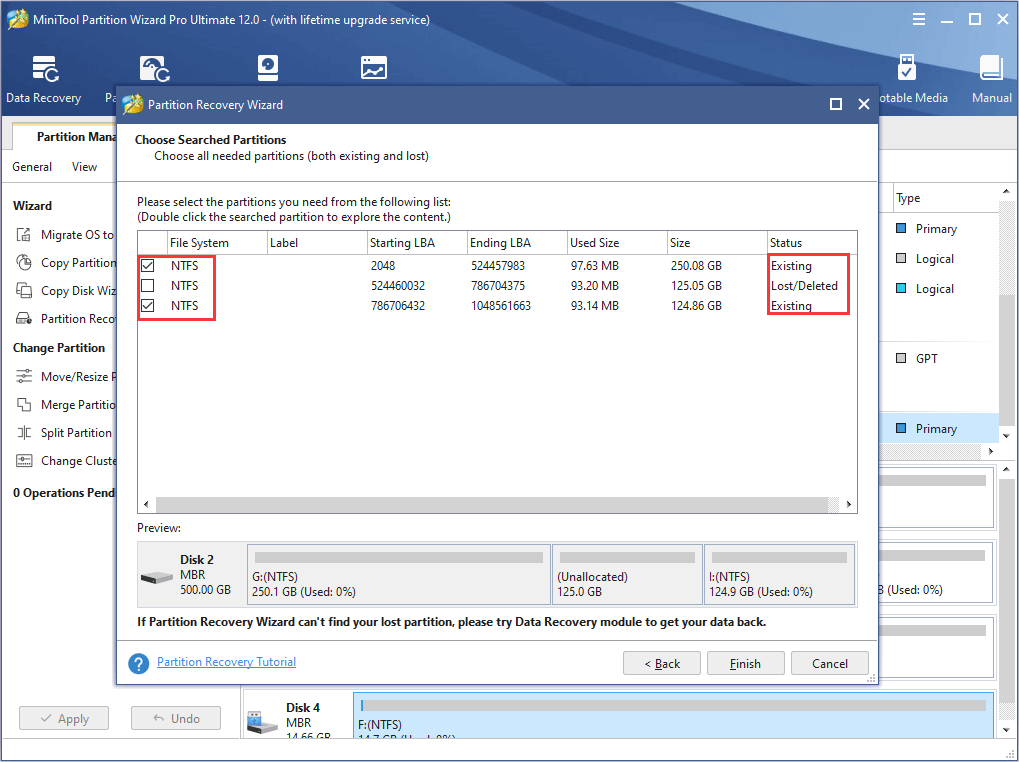The height and width of the screenshot is (762, 1019).
Task: Click the partition list horizontal scrollbar
Action: pos(493,505)
